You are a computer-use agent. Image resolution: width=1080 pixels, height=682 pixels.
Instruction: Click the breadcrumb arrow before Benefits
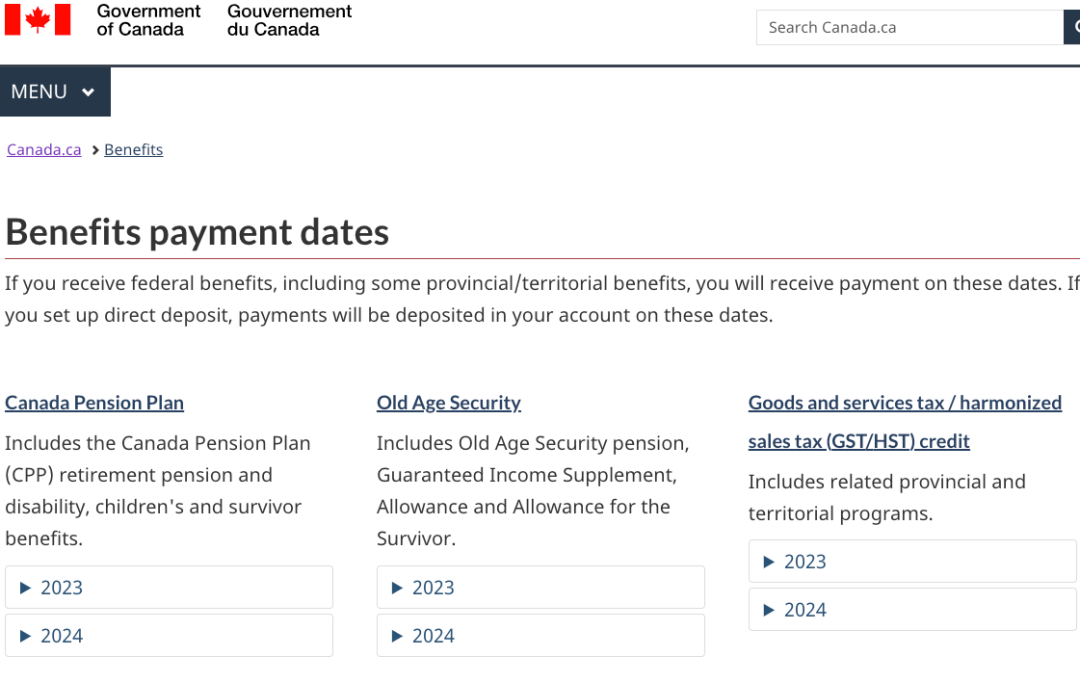pos(95,150)
